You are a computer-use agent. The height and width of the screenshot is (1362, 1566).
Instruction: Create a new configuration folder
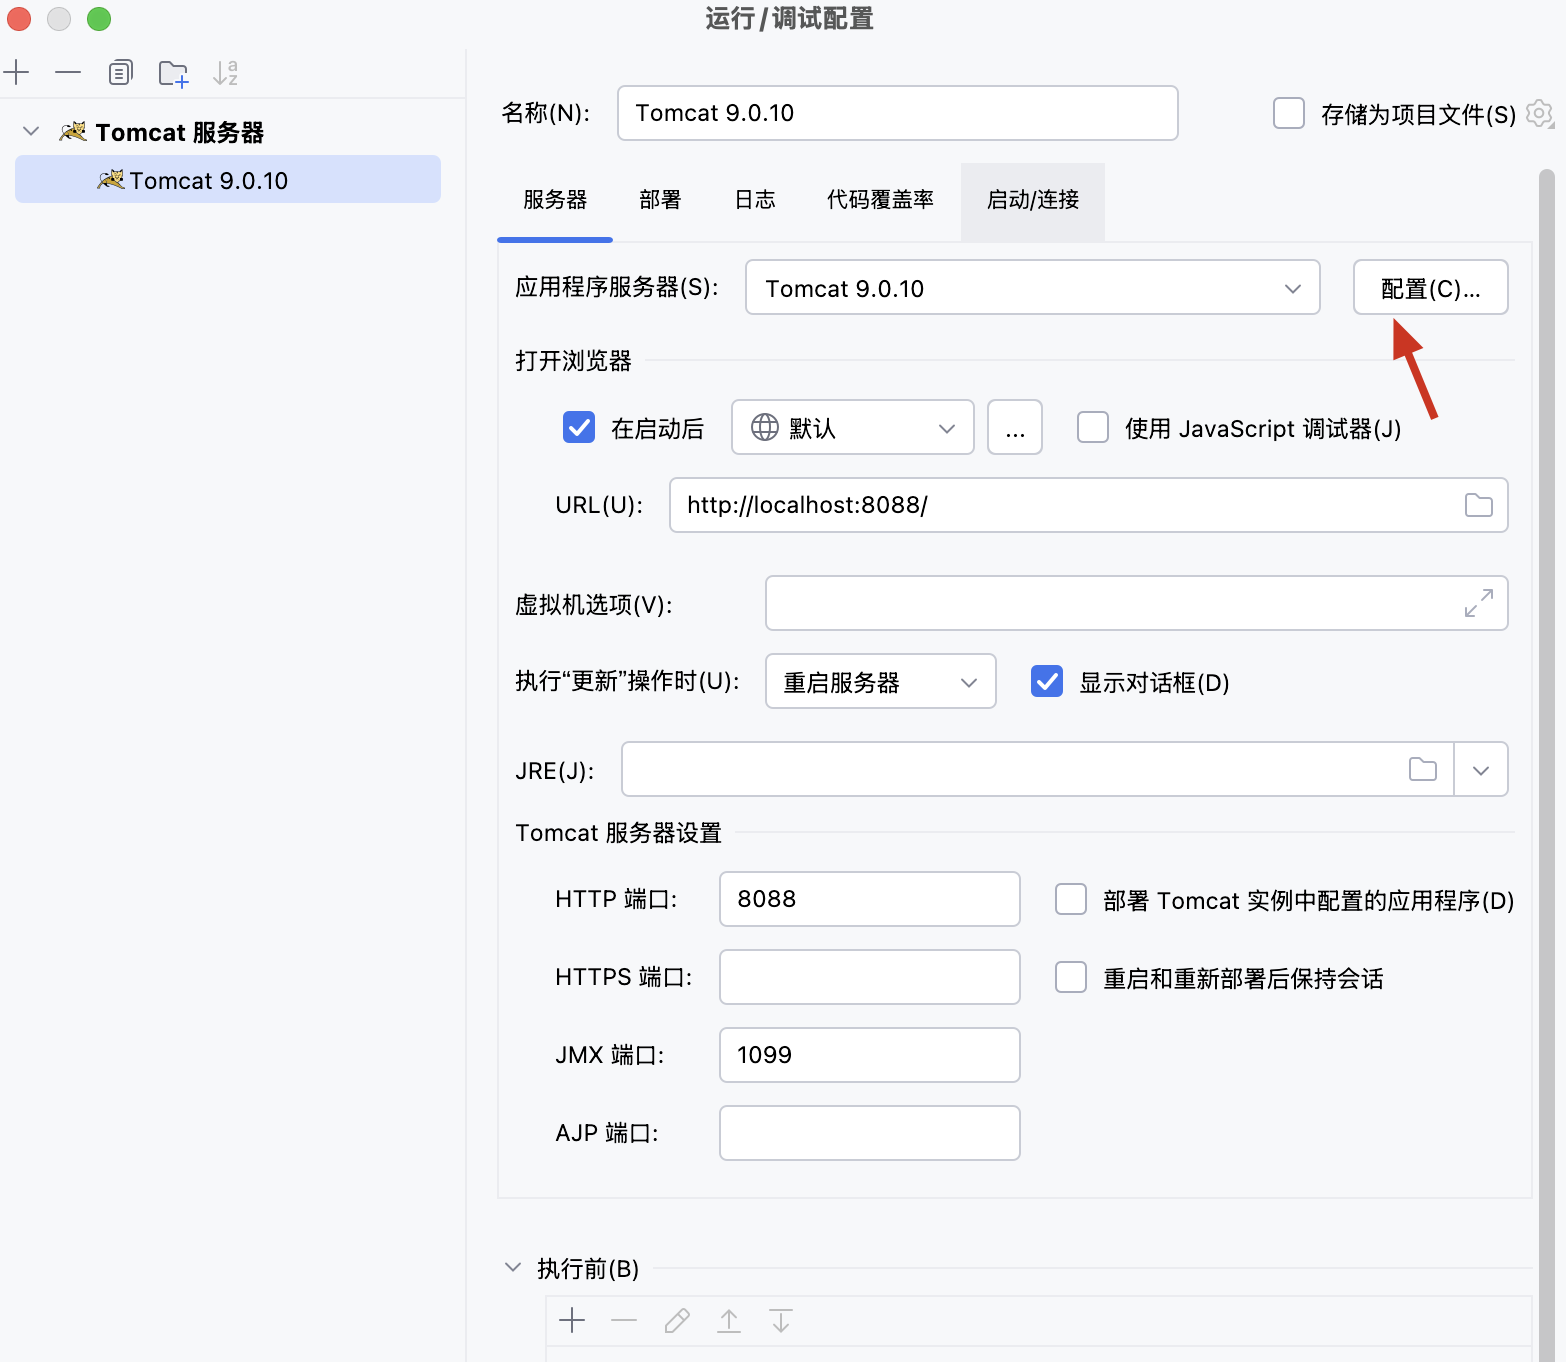point(174,73)
